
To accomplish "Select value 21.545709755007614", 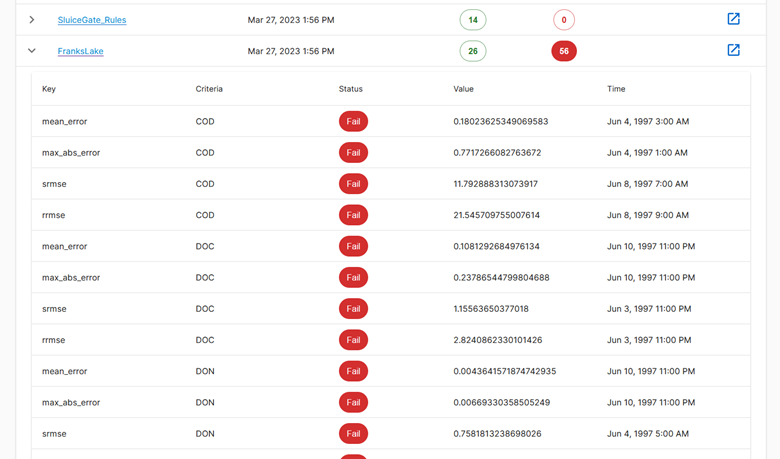I will (496, 215).
